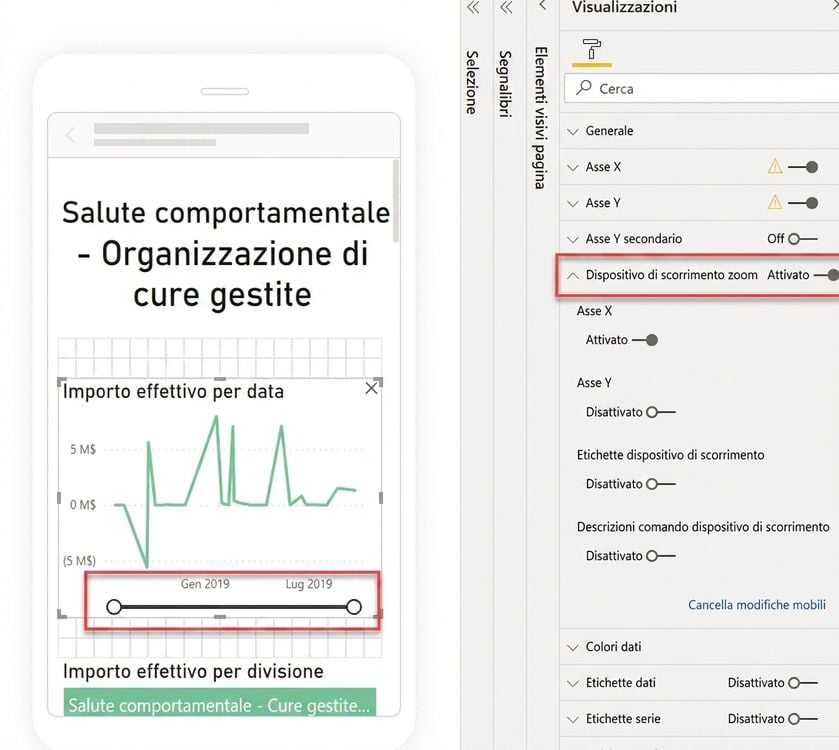
Task: Open the Format paint roller tab
Action: (591, 50)
